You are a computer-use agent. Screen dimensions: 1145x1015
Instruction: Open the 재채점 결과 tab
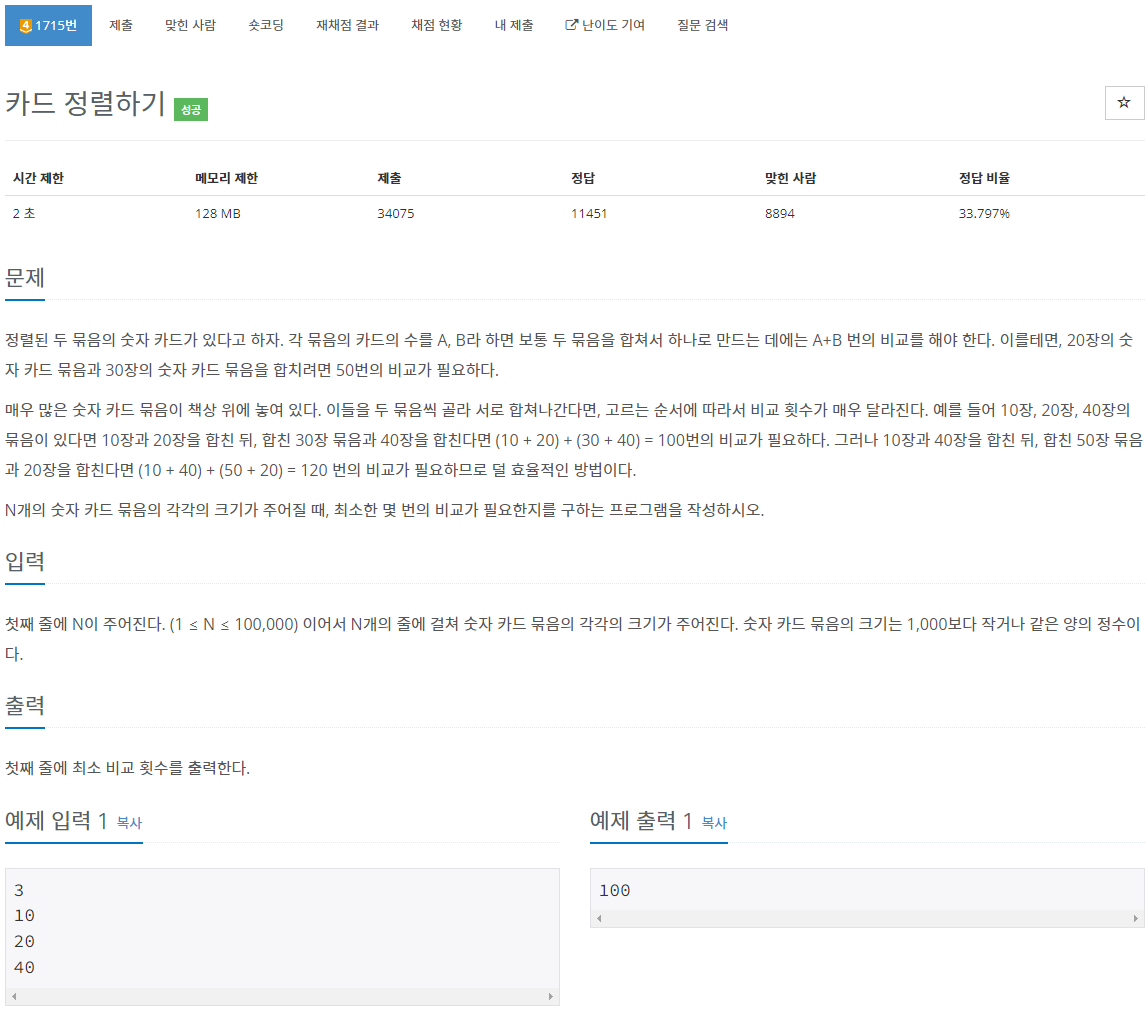[x=348, y=26]
